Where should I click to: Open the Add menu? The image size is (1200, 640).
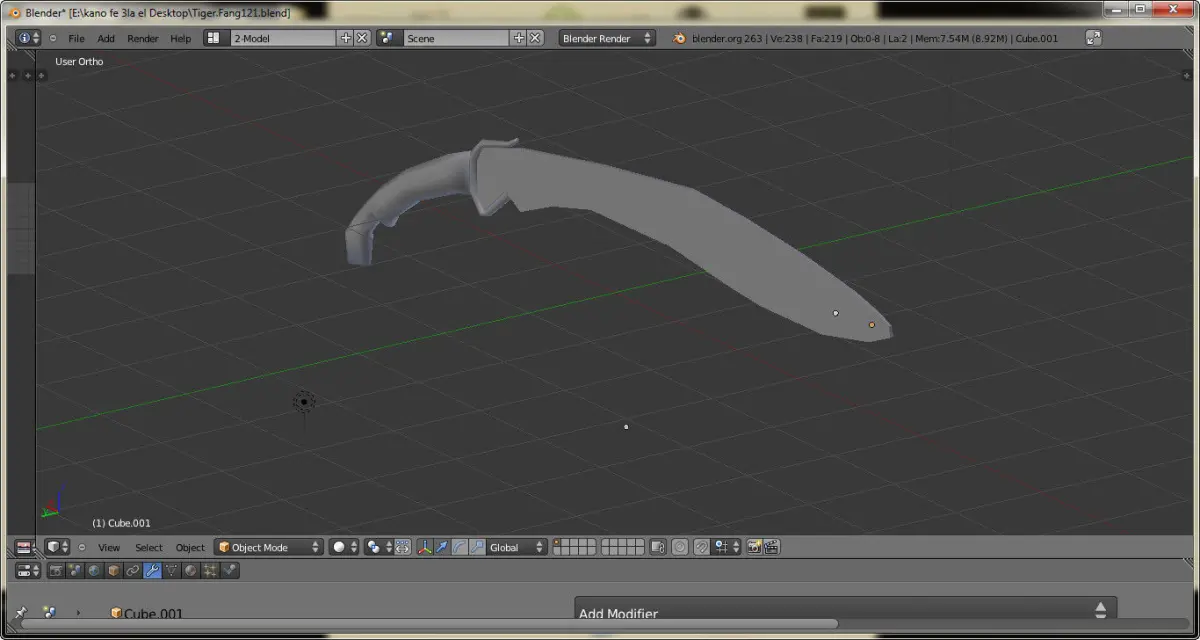coord(106,38)
